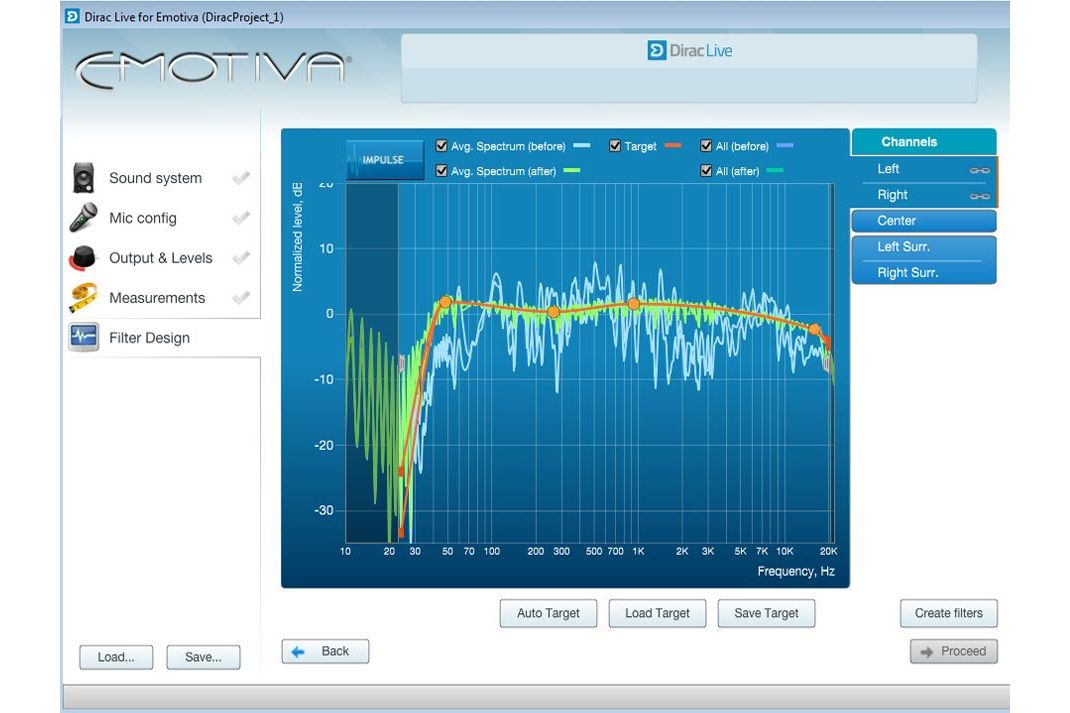Click the Emotiva logo

pyautogui.click(x=213, y=70)
